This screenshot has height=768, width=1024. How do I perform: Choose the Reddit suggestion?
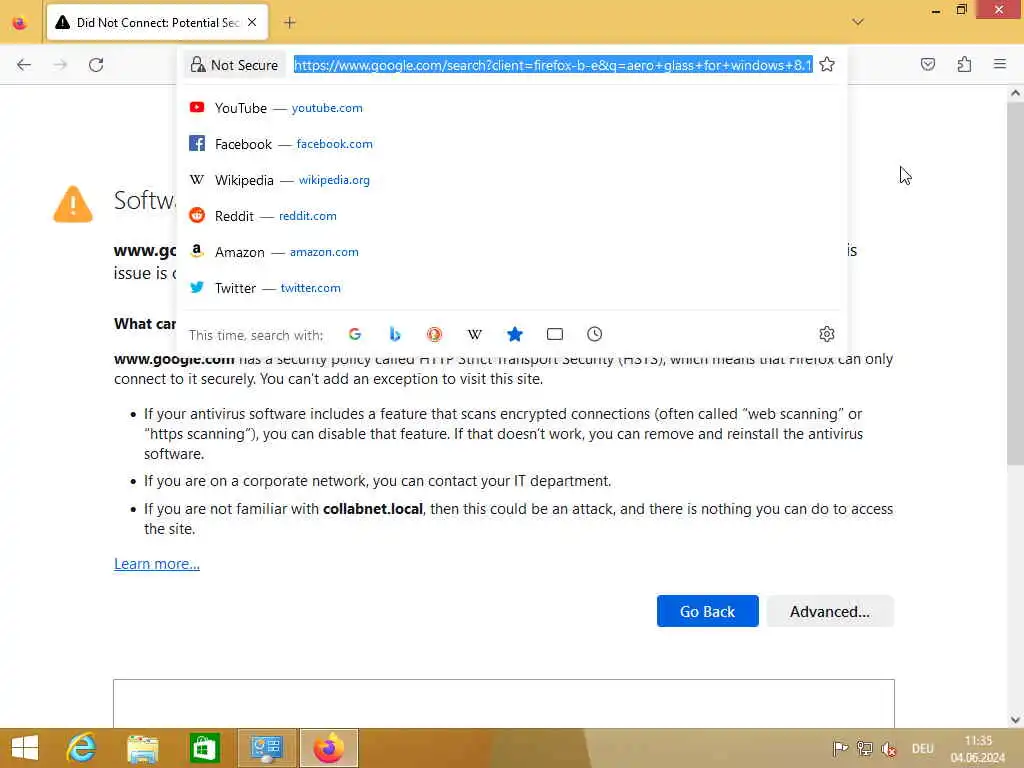click(512, 216)
